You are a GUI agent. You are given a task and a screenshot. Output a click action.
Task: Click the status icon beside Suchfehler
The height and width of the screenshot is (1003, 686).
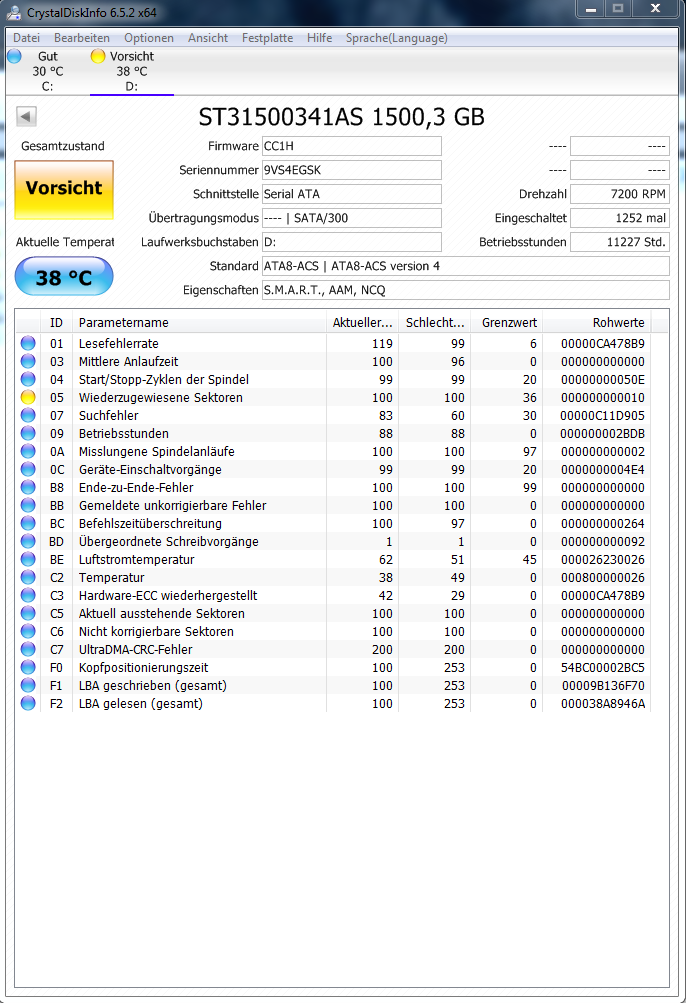[x=28, y=415]
